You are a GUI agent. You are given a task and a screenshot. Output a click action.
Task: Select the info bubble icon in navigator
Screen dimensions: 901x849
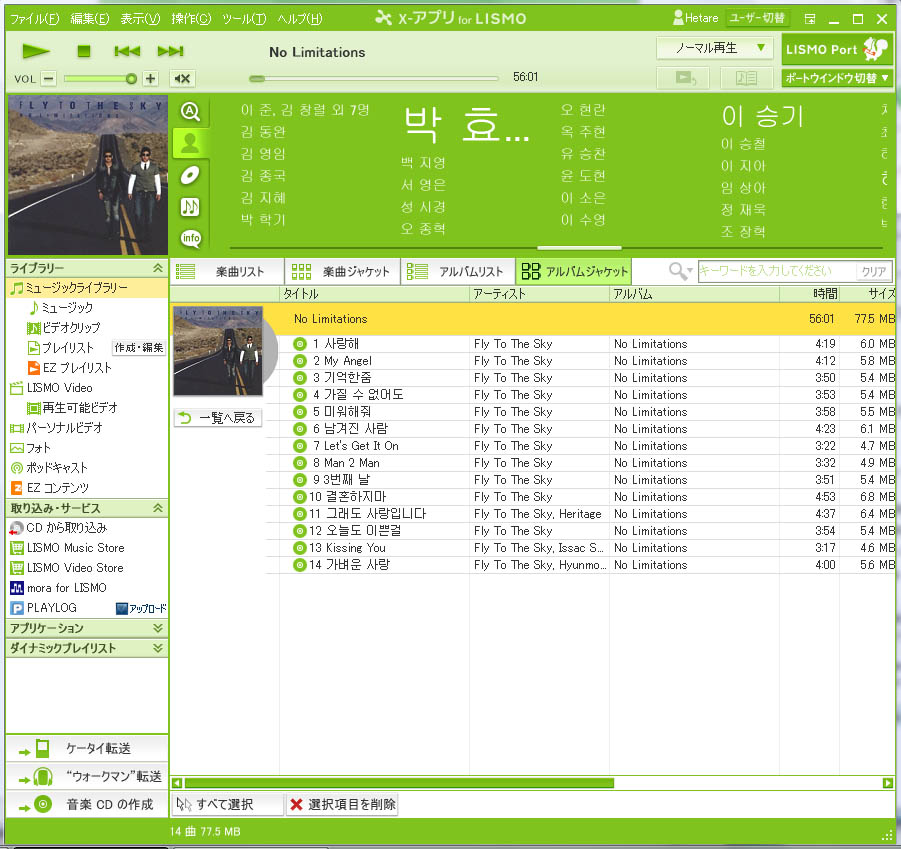tap(190, 238)
